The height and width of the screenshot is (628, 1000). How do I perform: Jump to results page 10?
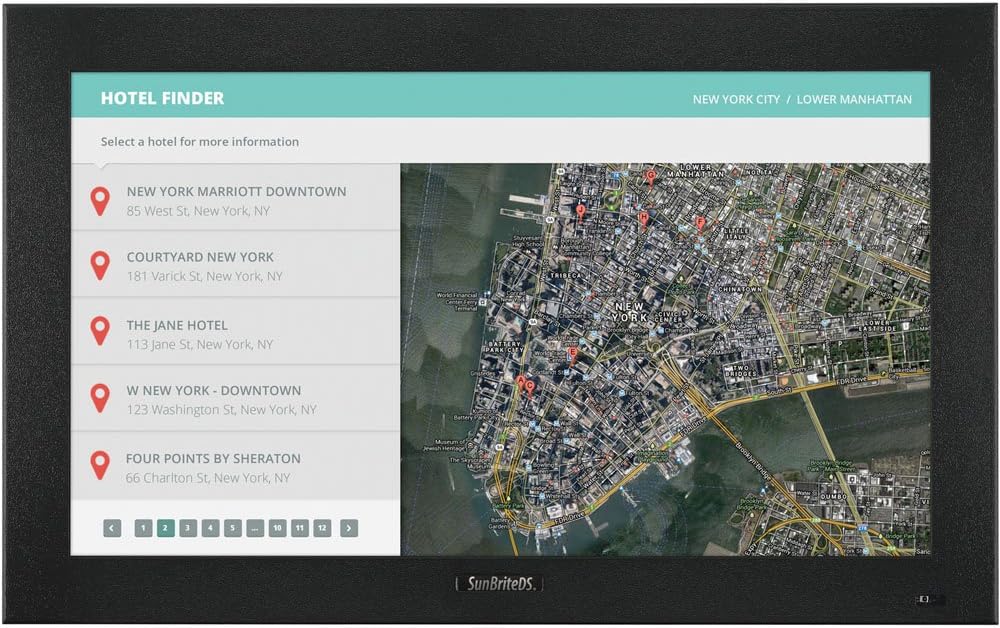click(277, 528)
